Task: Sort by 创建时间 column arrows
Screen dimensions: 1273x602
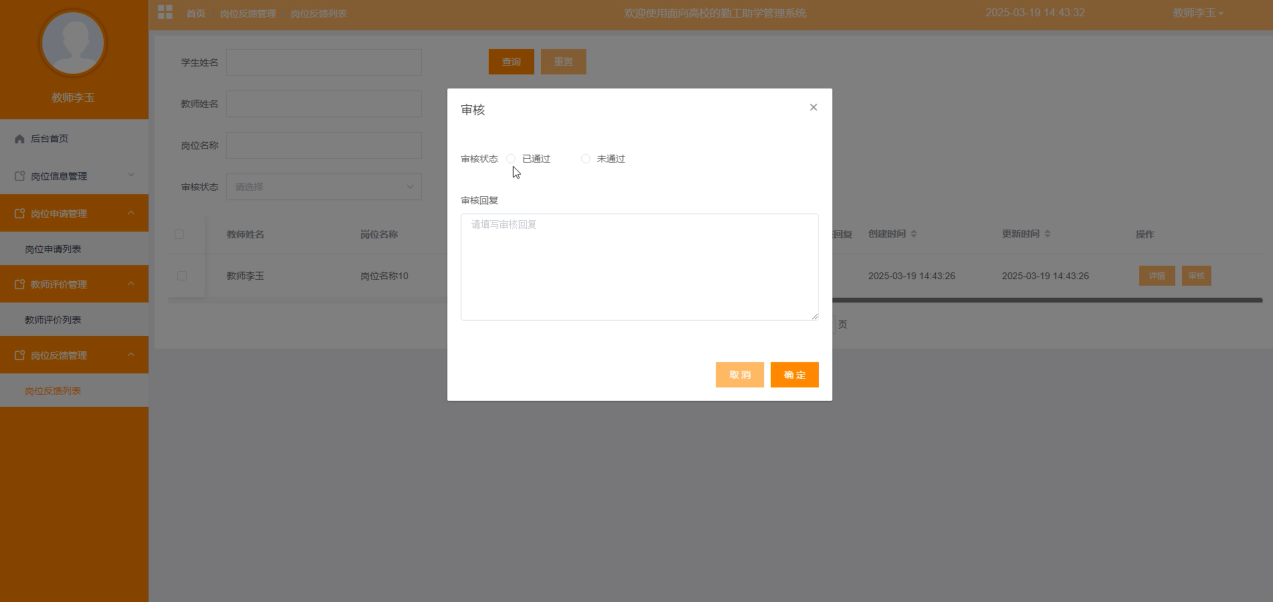Action: coord(914,234)
